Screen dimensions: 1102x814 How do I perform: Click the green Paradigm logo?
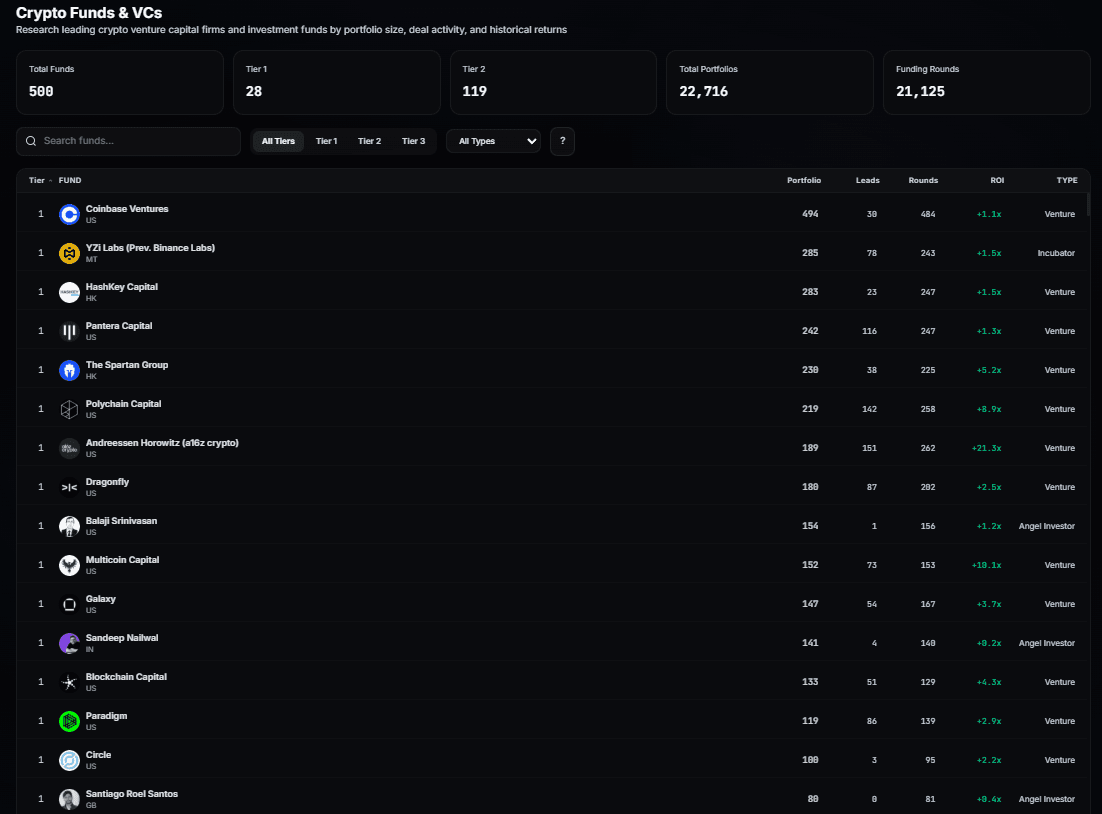(x=69, y=721)
